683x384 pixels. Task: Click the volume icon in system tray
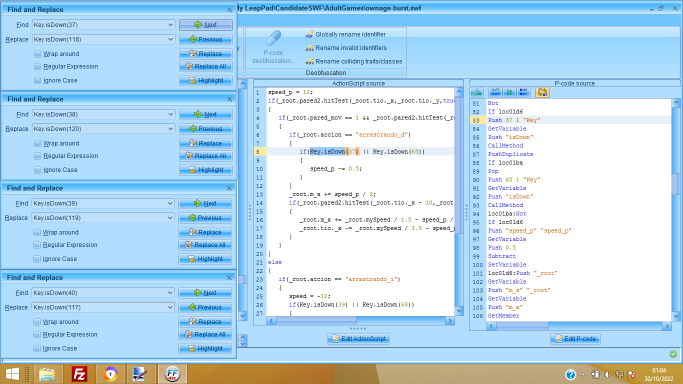(x=608, y=374)
